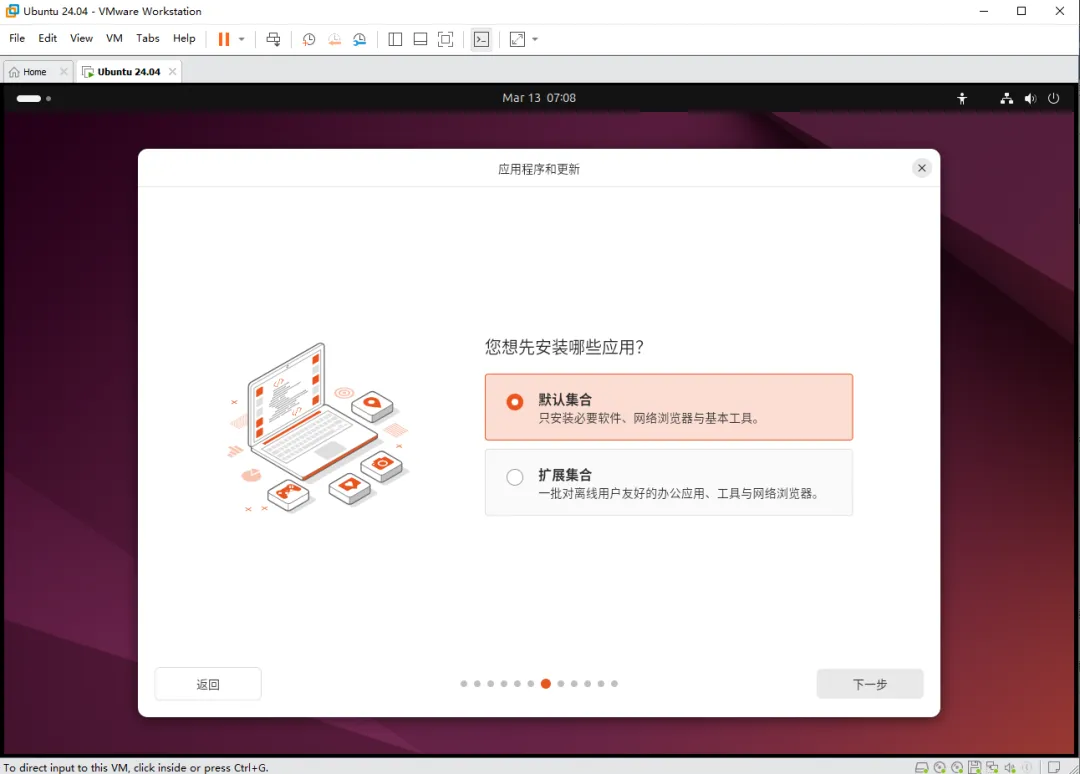Click the network icon in Ubuntu top bar
This screenshot has width=1080, height=774.
pyautogui.click(x=1007, y=98)
